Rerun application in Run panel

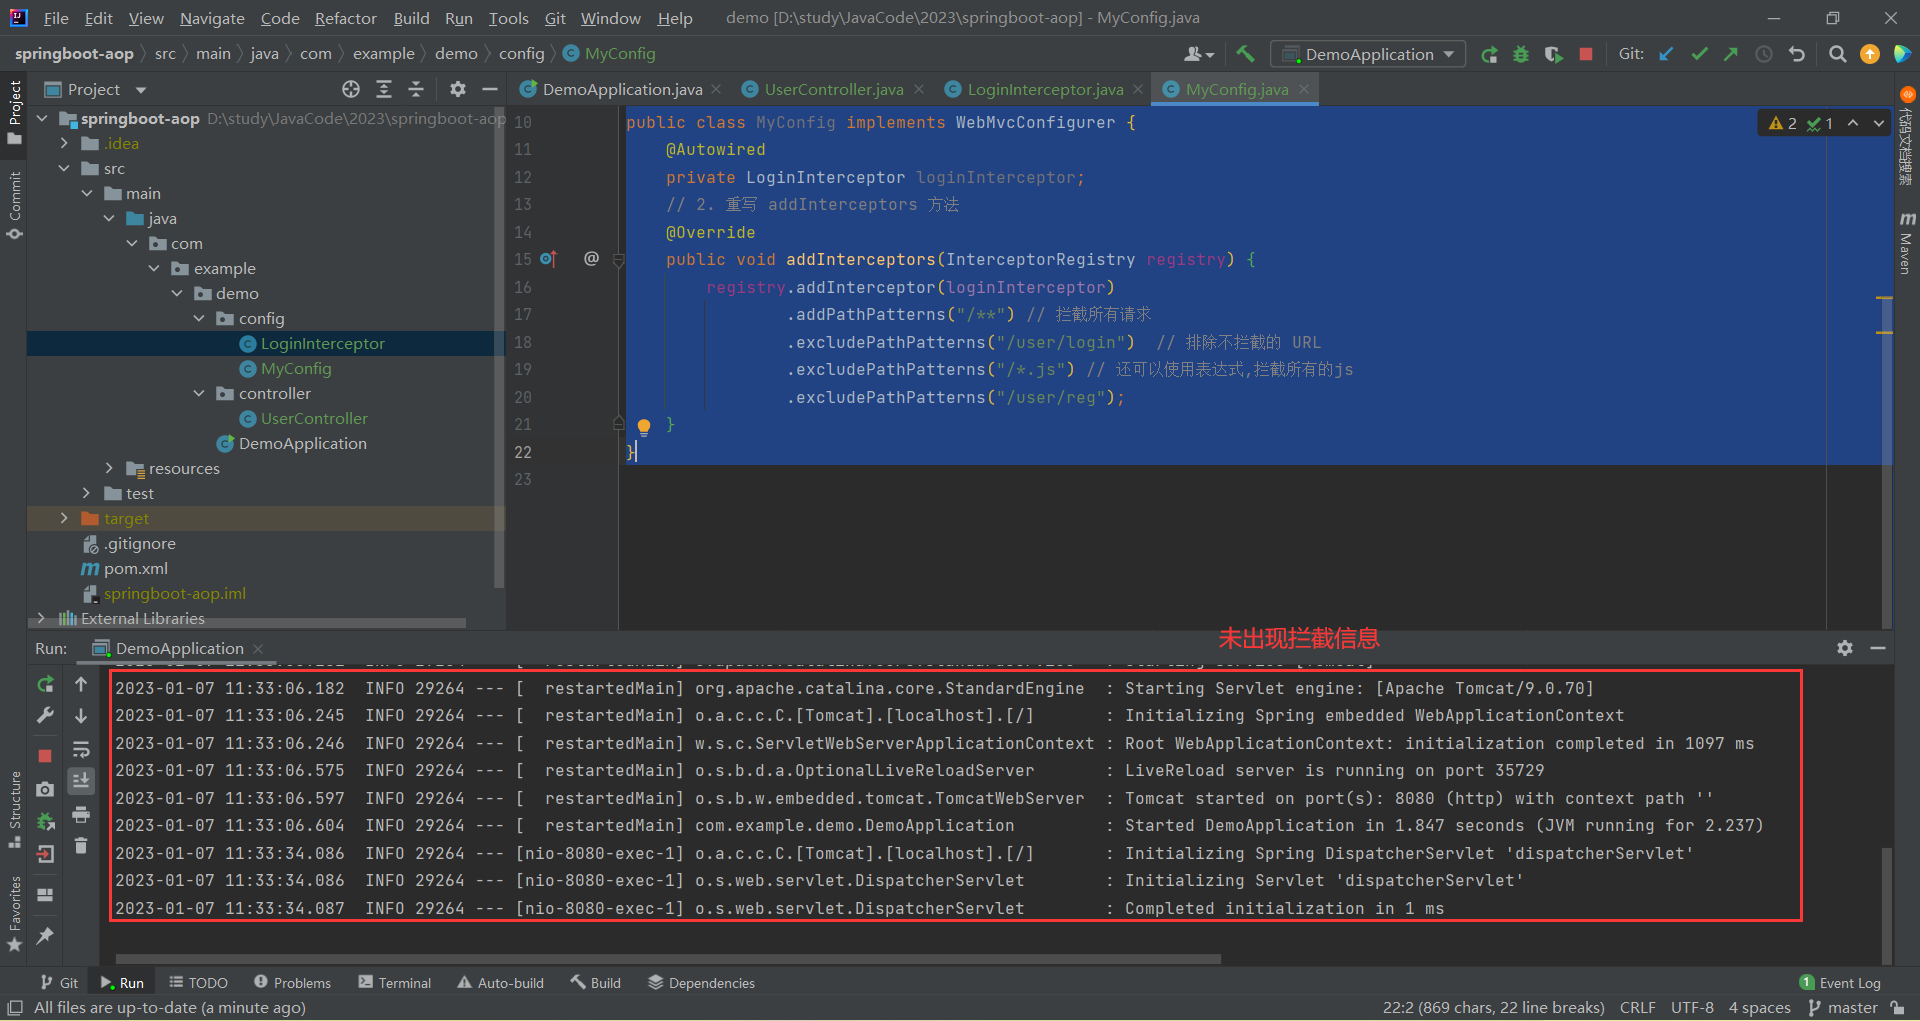coord(45,684)
